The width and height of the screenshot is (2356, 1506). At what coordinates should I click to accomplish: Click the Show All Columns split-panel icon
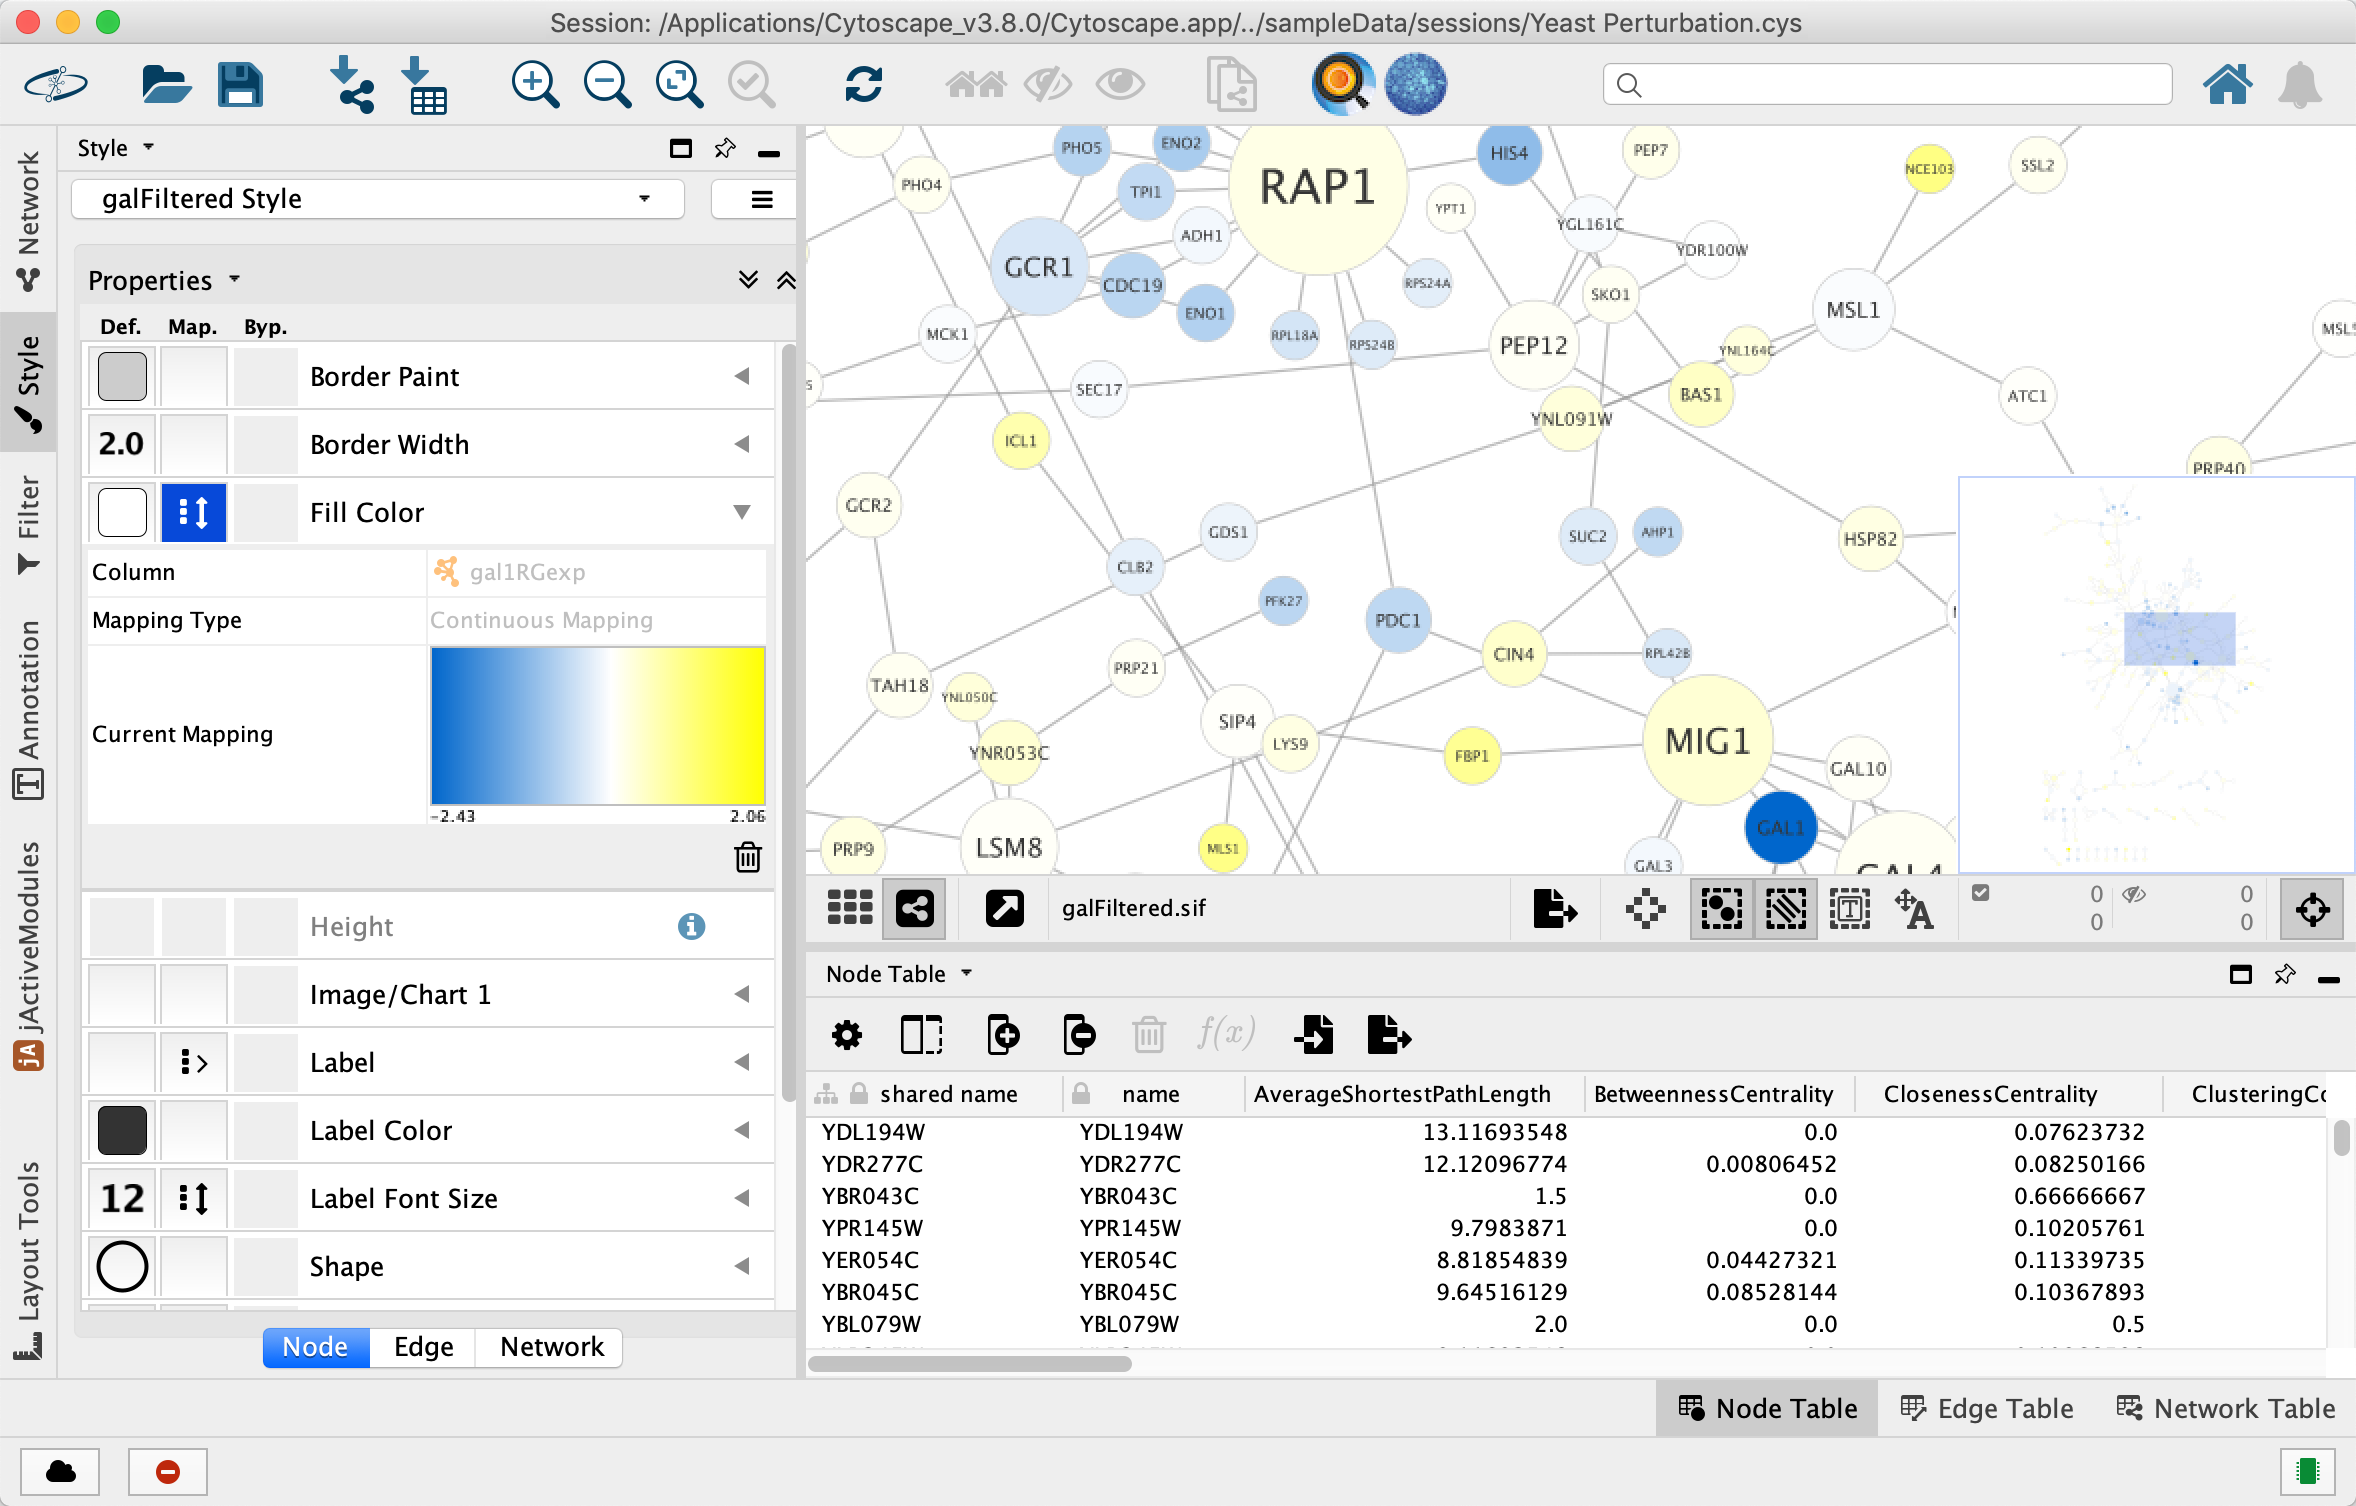921,1035
